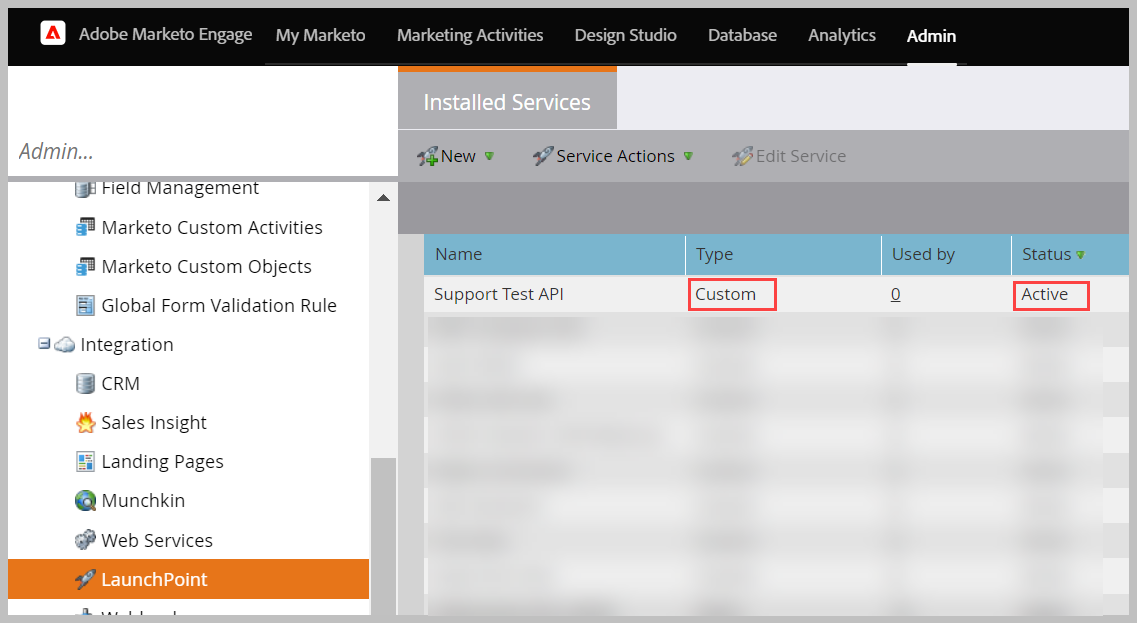Sort by the Used by column header
Image resolution: width=1137 pixels, height=623 pixels.
point(946,255)
